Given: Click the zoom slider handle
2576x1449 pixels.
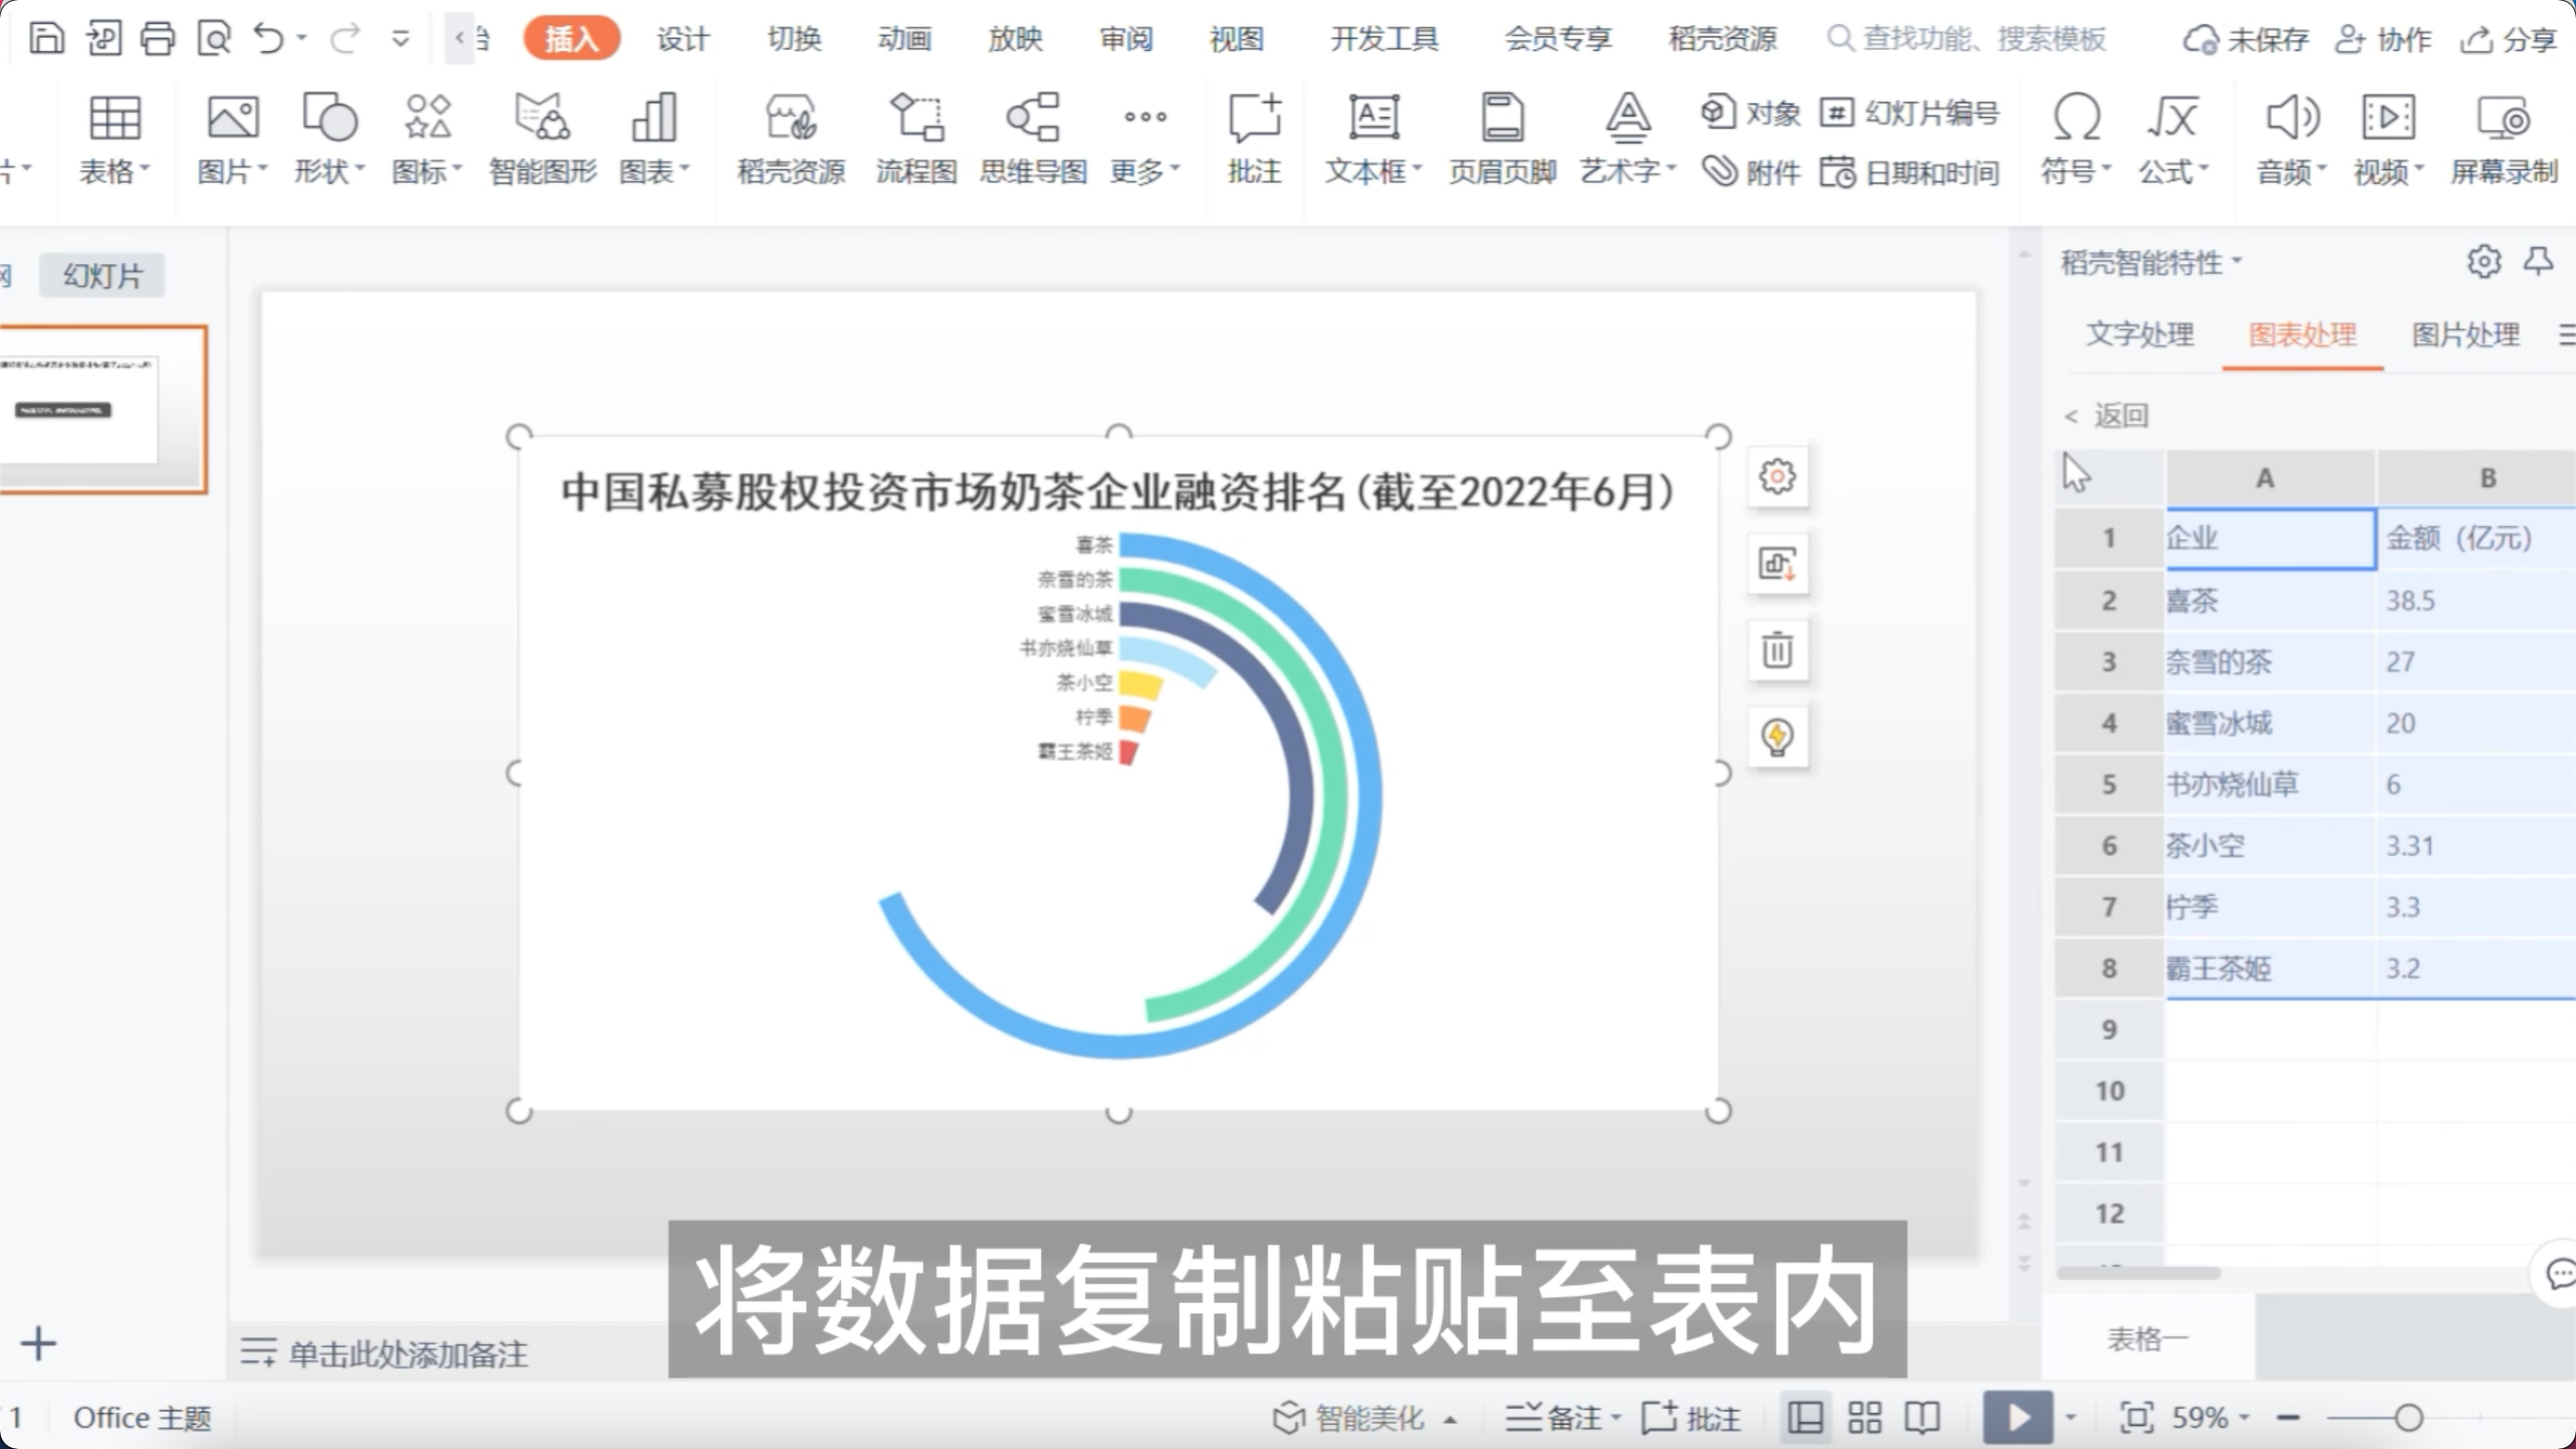Looking at the screenshot, I should click(2409, 1417).
